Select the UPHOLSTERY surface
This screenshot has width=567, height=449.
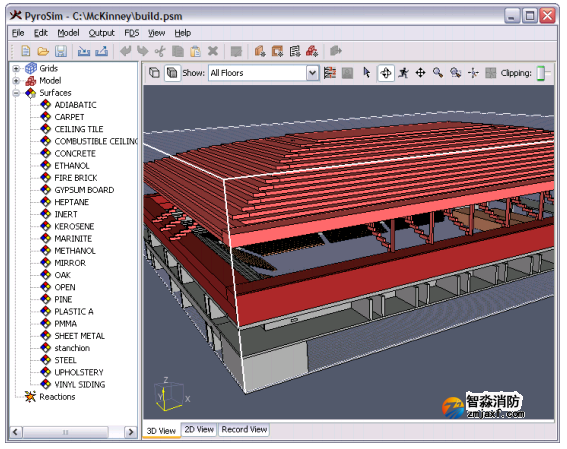click(79, 372)
